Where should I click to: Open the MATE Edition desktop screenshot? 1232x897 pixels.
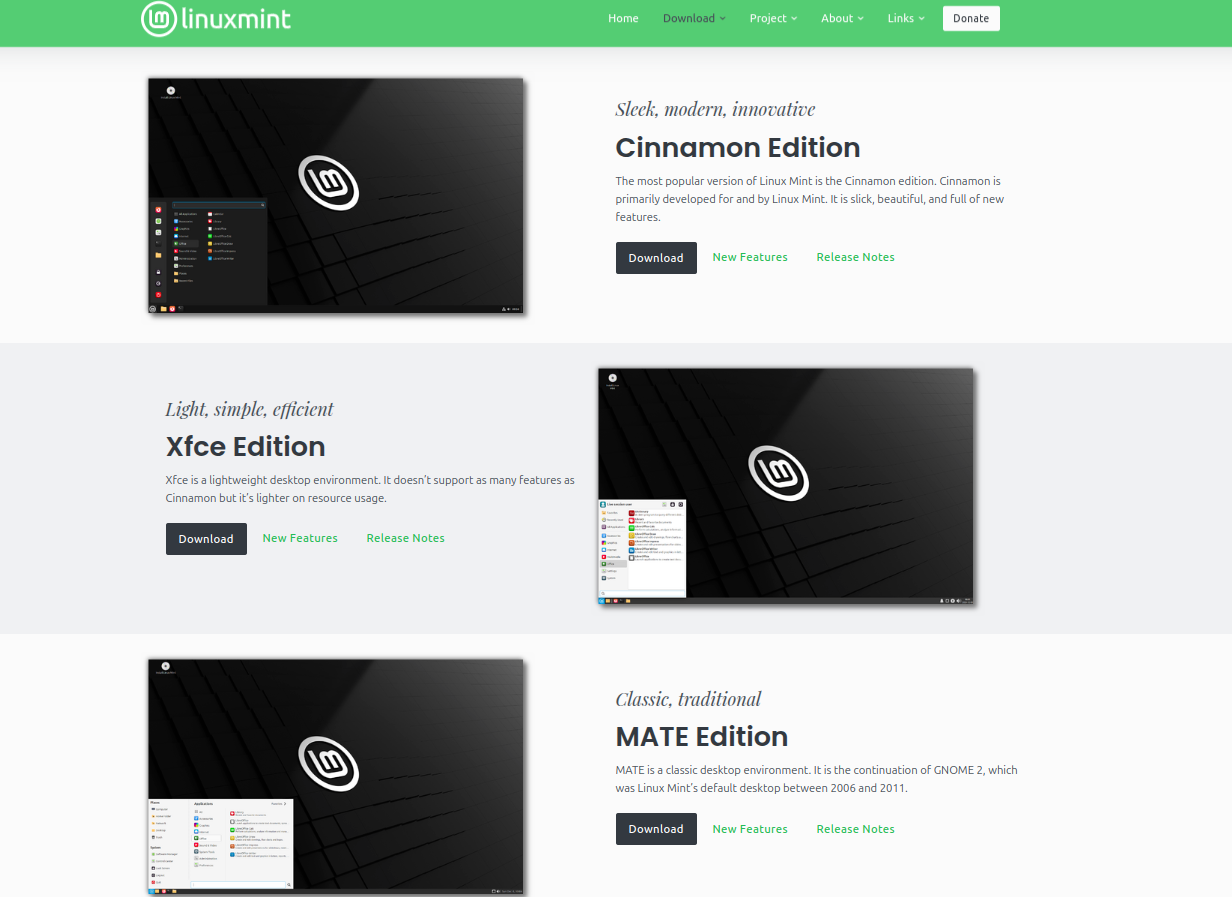tap(336, 776)
